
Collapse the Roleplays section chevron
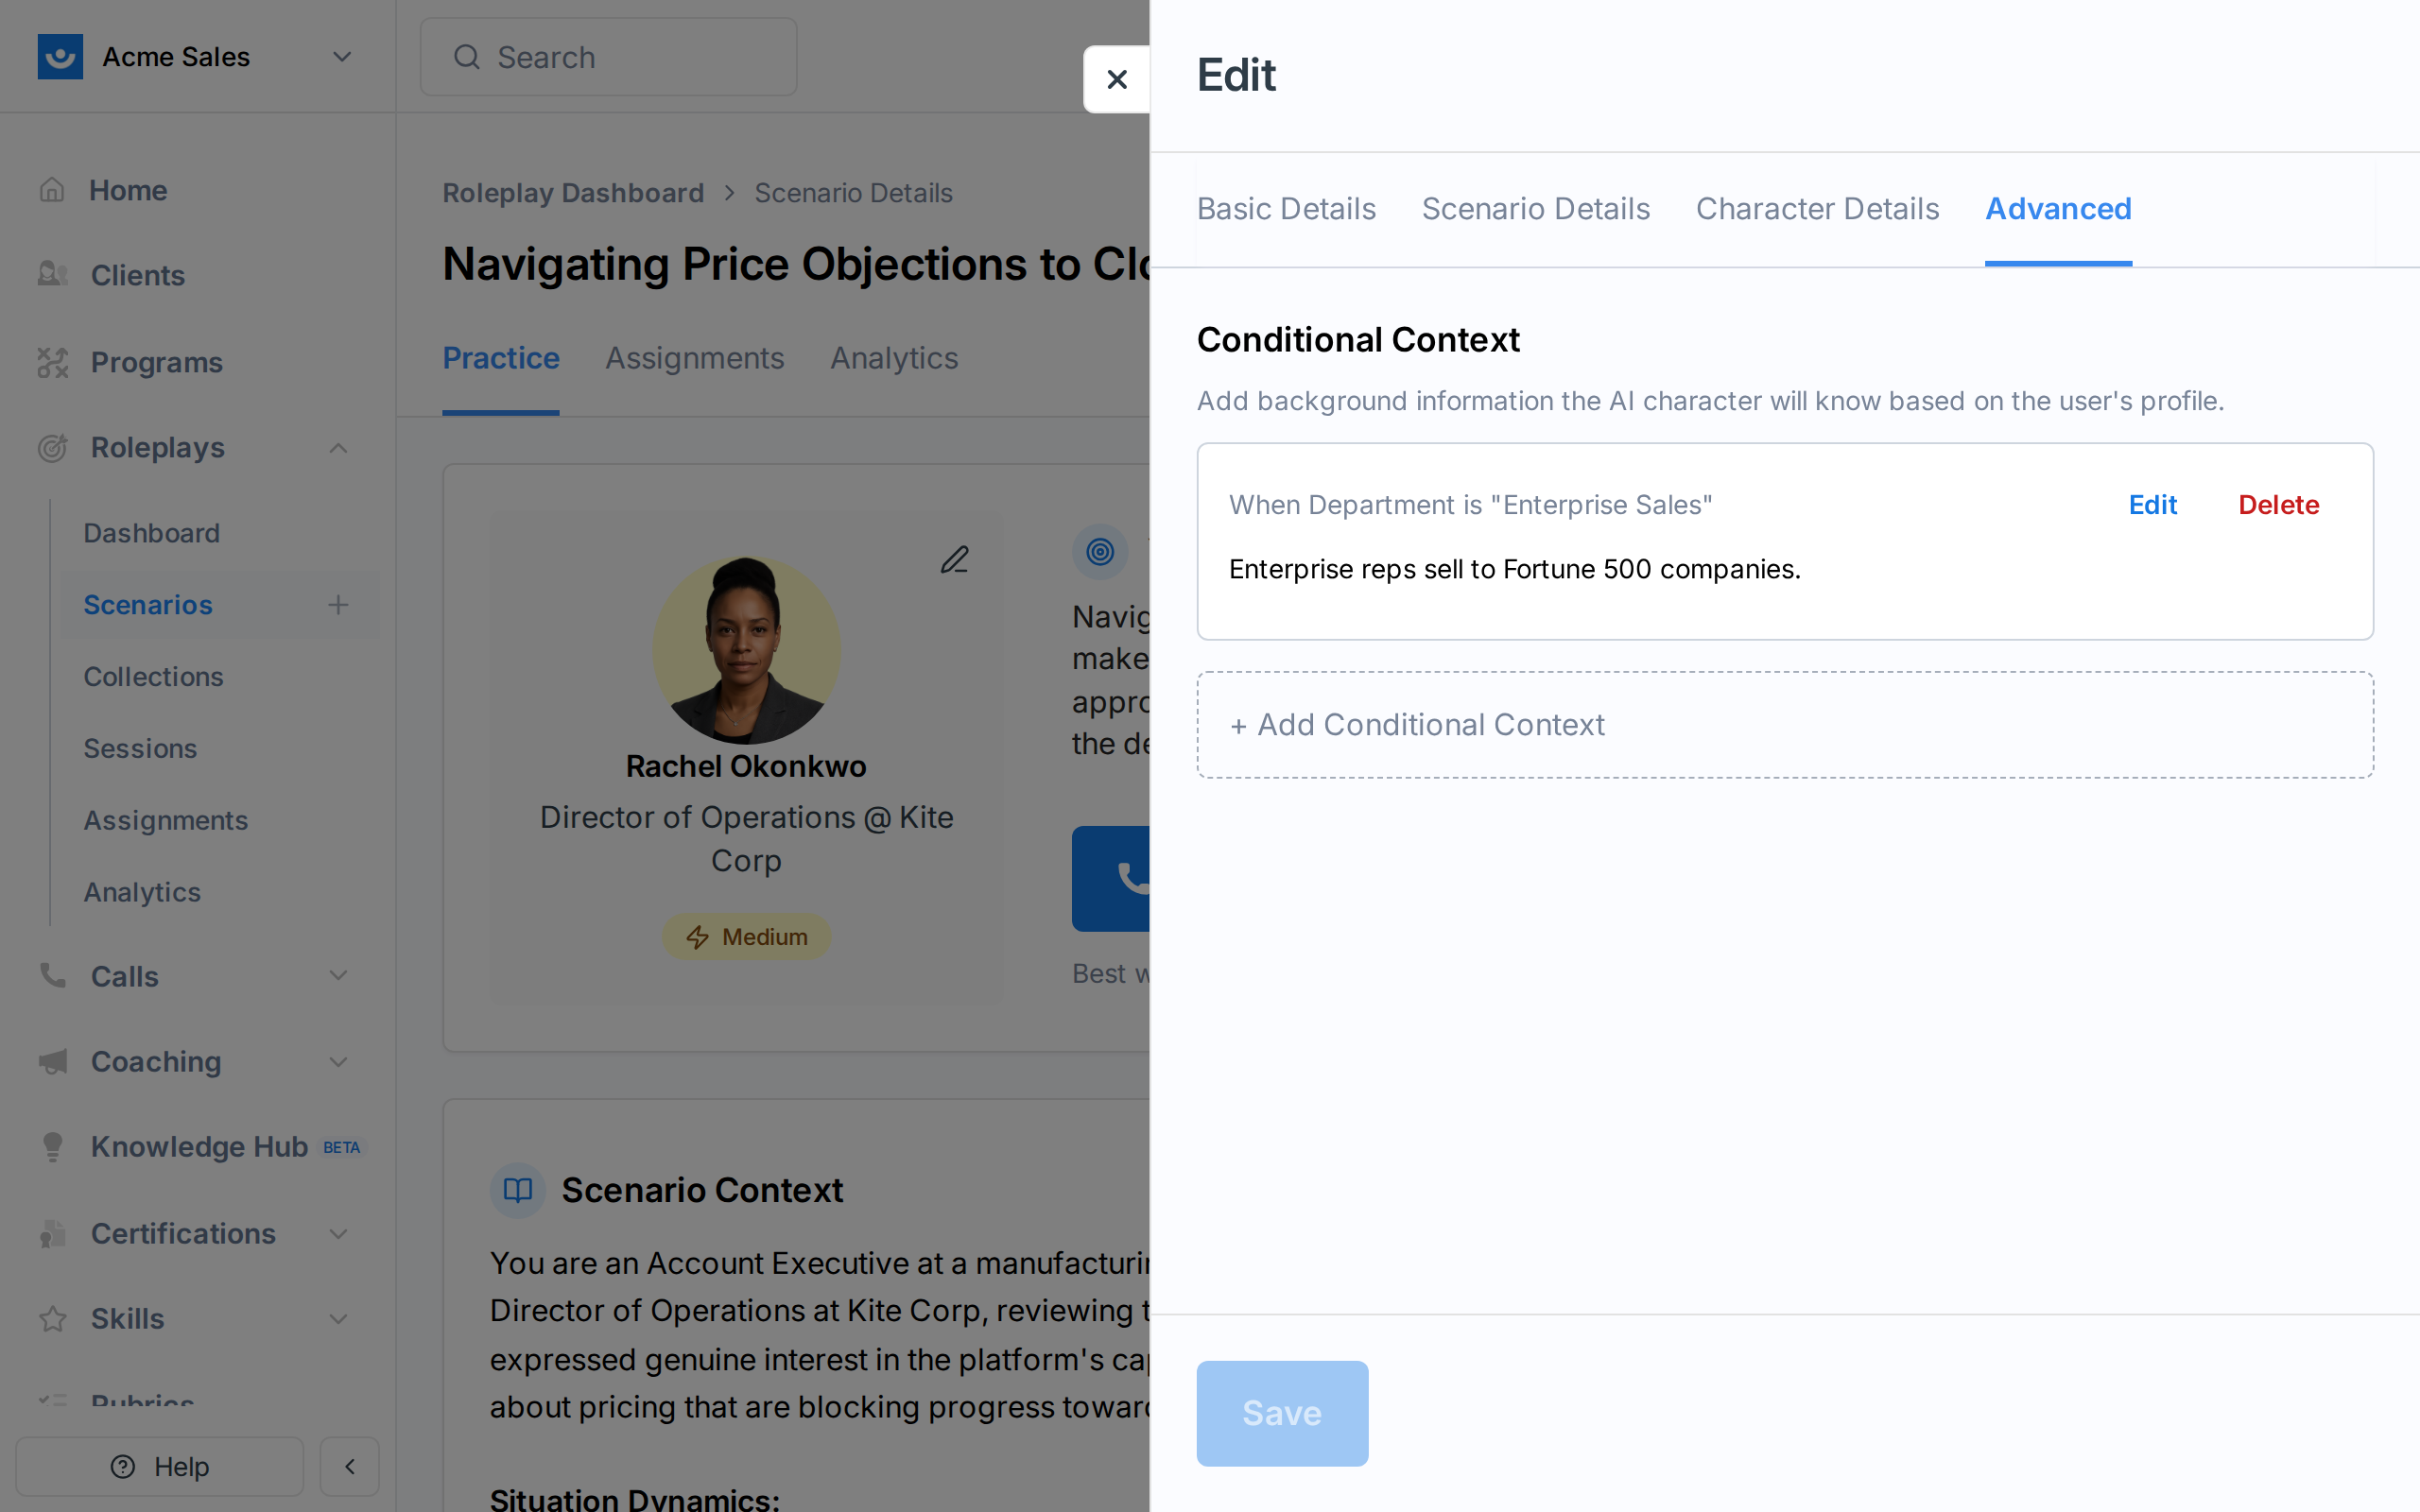(337, 448)
